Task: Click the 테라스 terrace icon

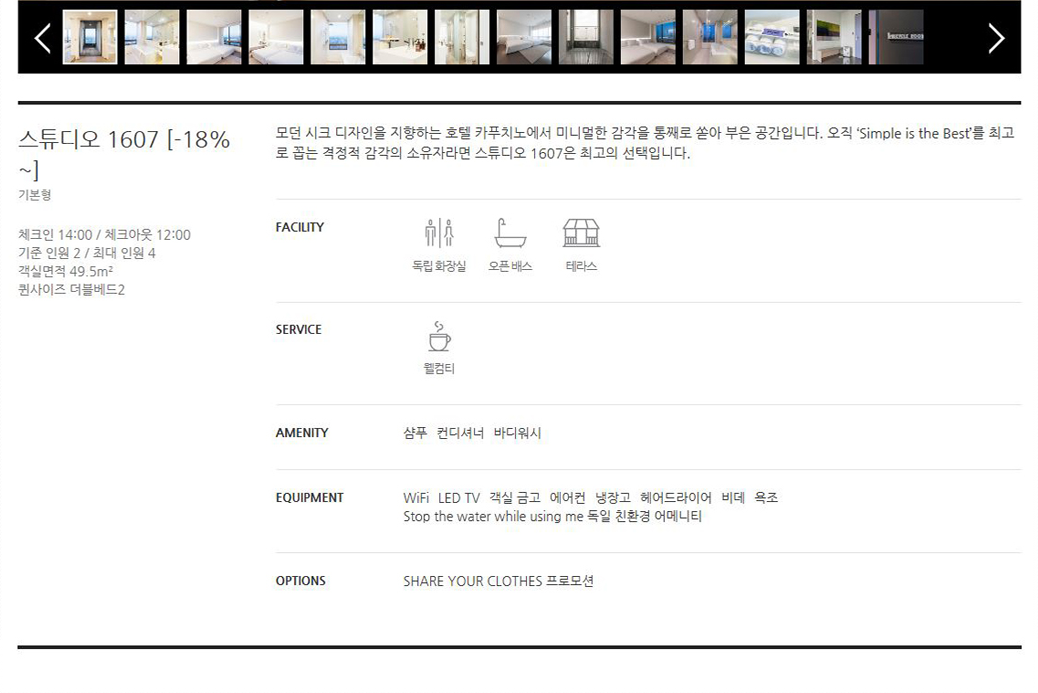Action: 581,233
